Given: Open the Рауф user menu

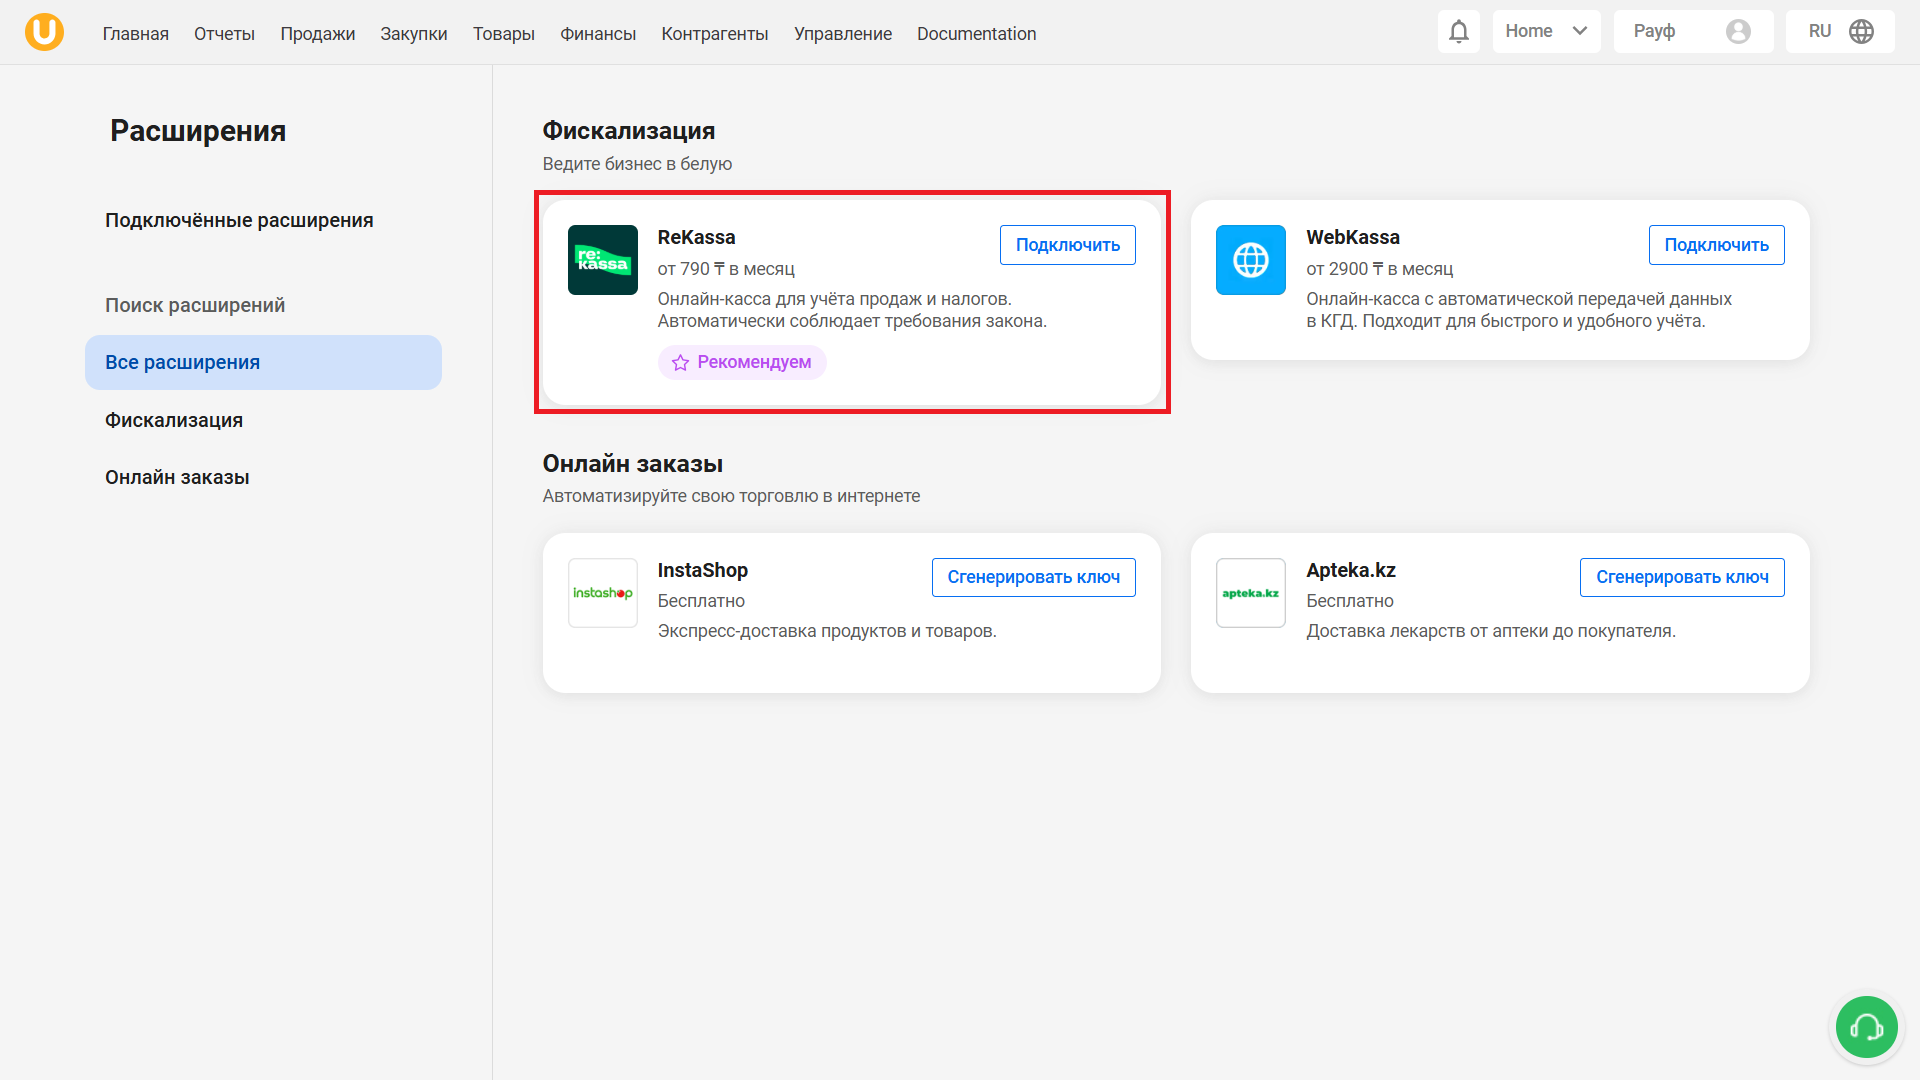Looking at the screenshot, I should (x=1655, y=32).
